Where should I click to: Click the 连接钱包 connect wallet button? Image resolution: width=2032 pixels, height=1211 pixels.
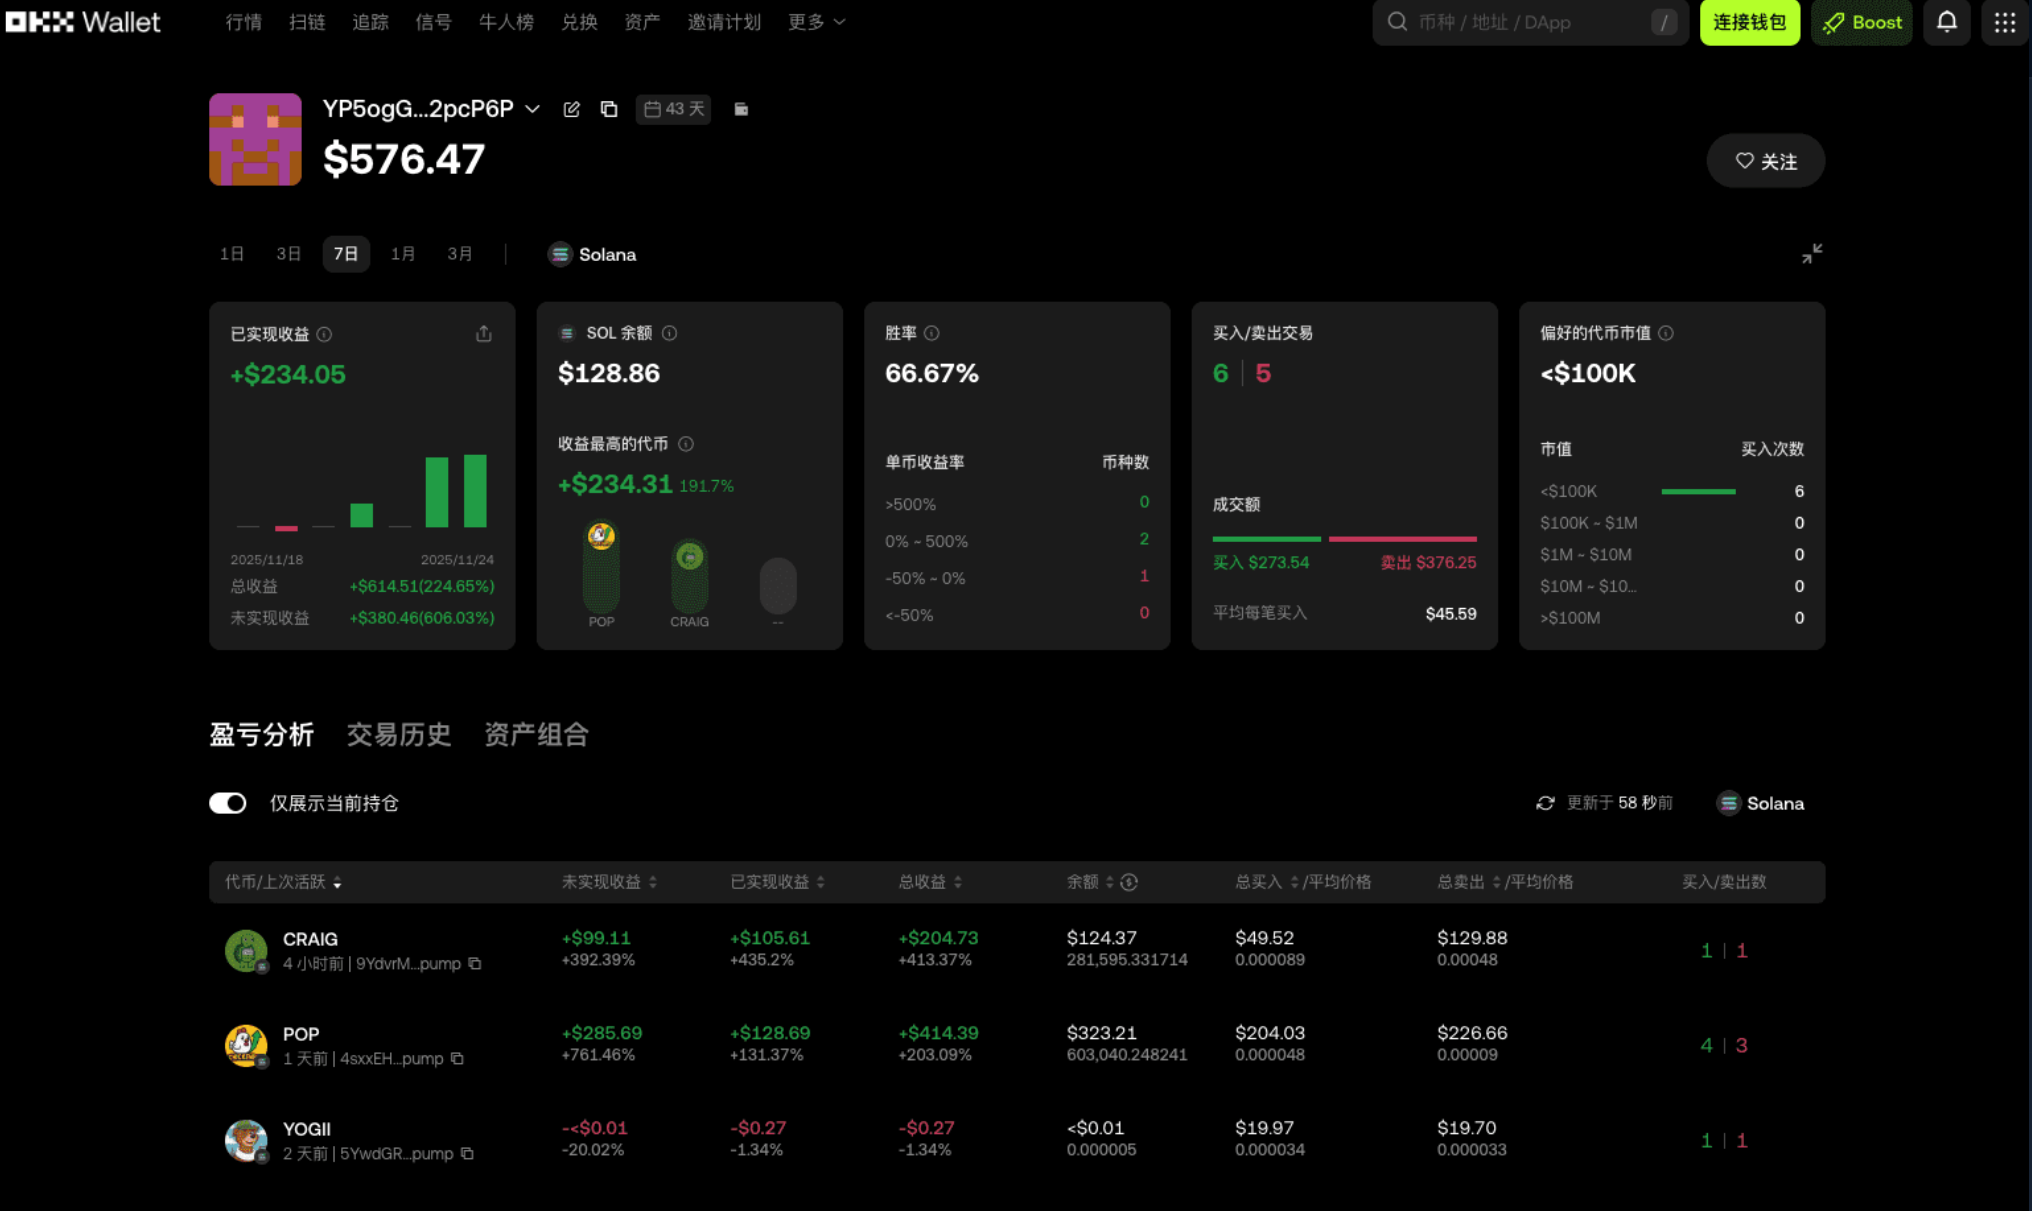click(x=1749, y=22)
